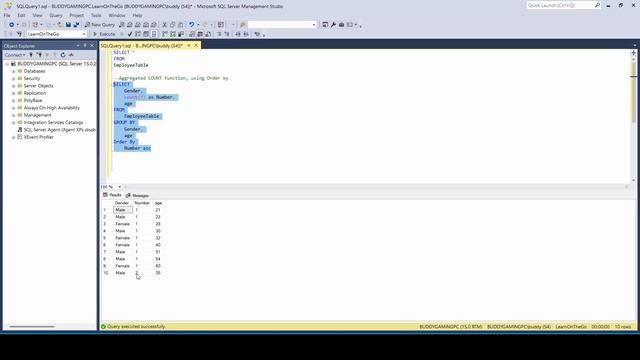Viewport: 640px width, 360px height.
Task: Click the search icon in Quick Launch
Action: click(598, 5)
